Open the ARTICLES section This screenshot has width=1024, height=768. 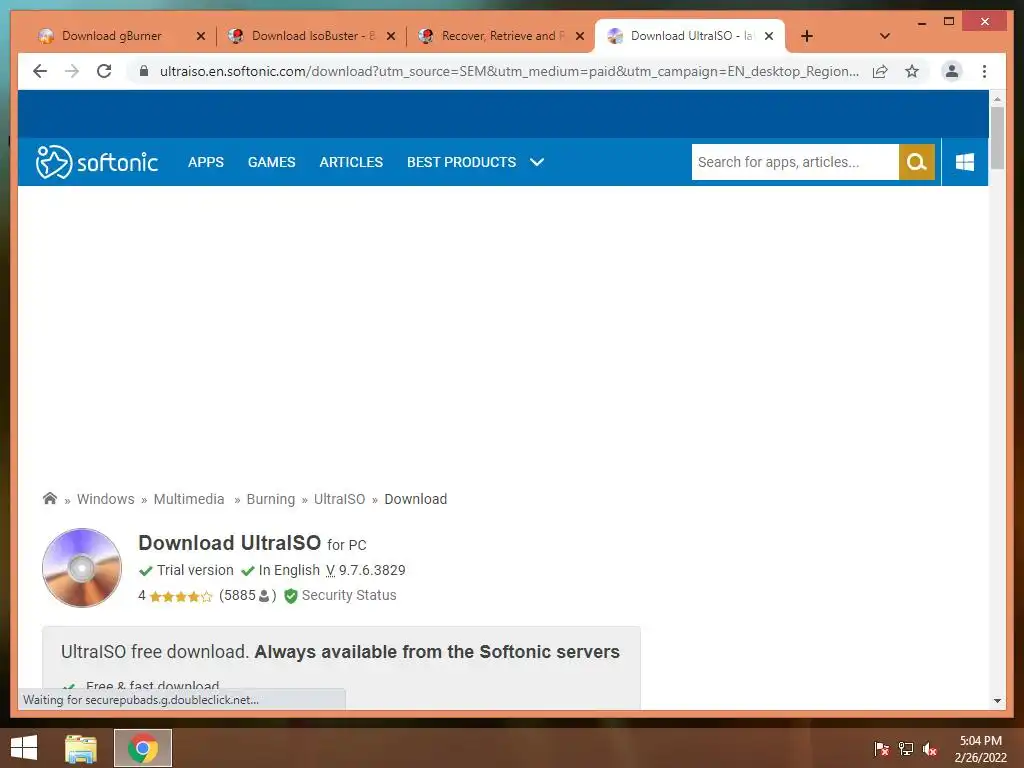tap(351, 162)
